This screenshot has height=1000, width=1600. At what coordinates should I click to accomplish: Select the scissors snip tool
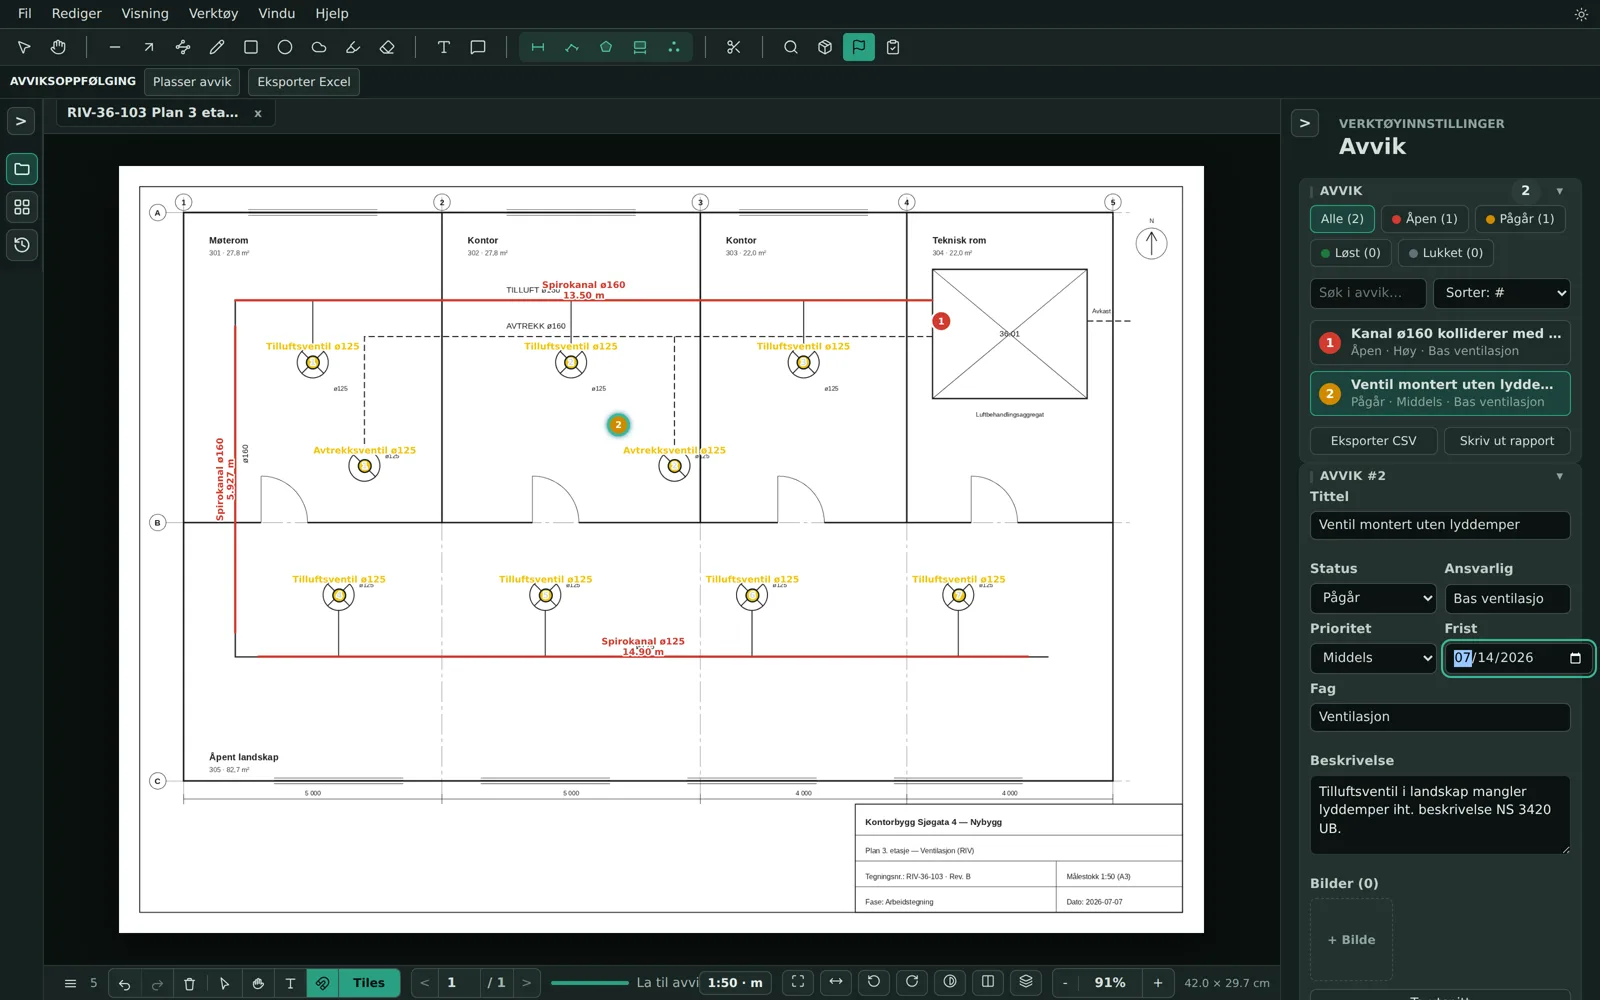(734, 47)
